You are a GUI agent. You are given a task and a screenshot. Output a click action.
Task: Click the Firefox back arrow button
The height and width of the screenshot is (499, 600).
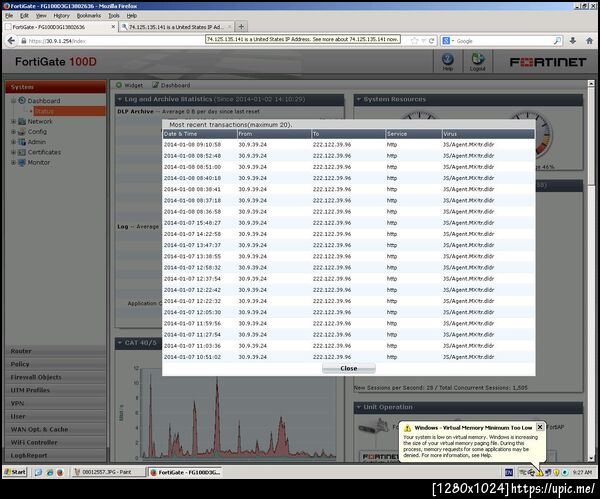point(11,41)
